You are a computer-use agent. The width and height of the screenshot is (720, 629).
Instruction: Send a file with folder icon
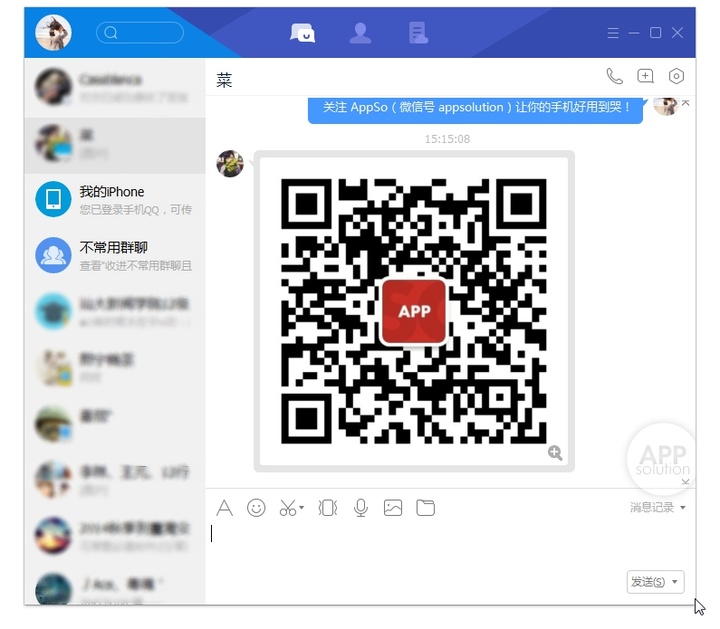click(426, 508)
